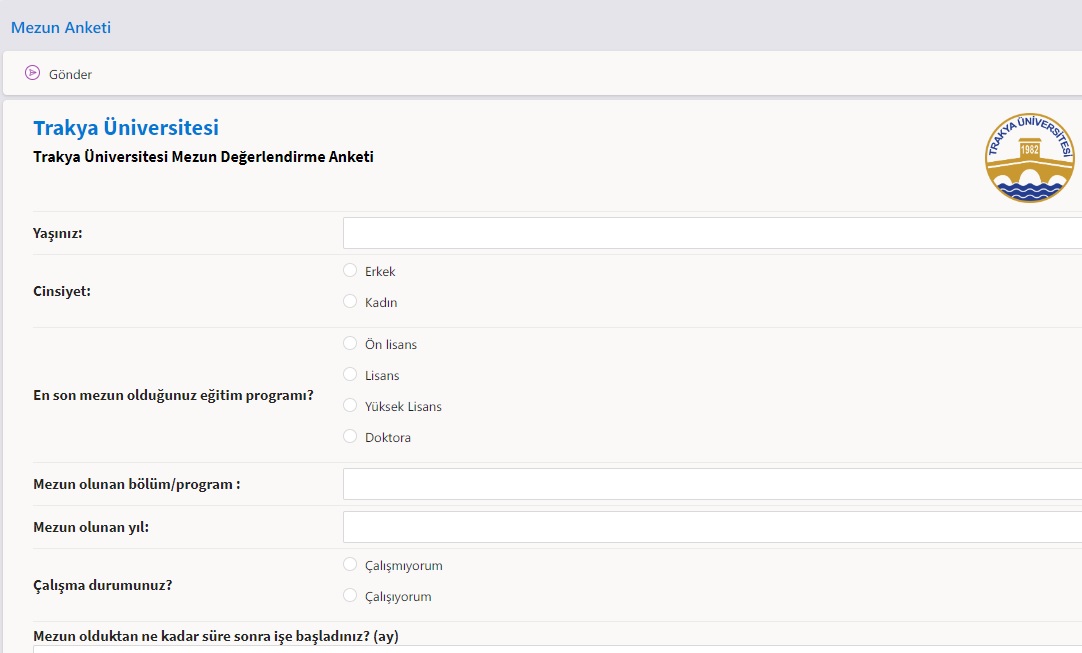
Task: Open the Mezun Anketi page title
Action: (x=61, y=28)
